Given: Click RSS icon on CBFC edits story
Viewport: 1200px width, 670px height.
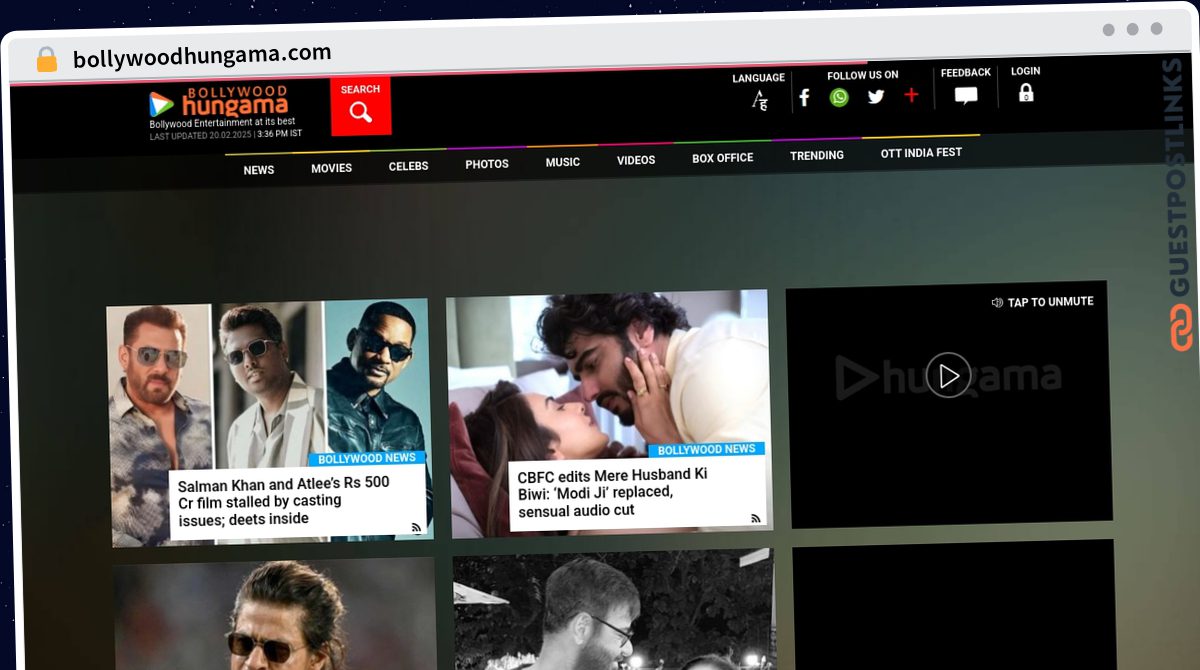Looking at the screenshot, I should (x=756, y=518).
